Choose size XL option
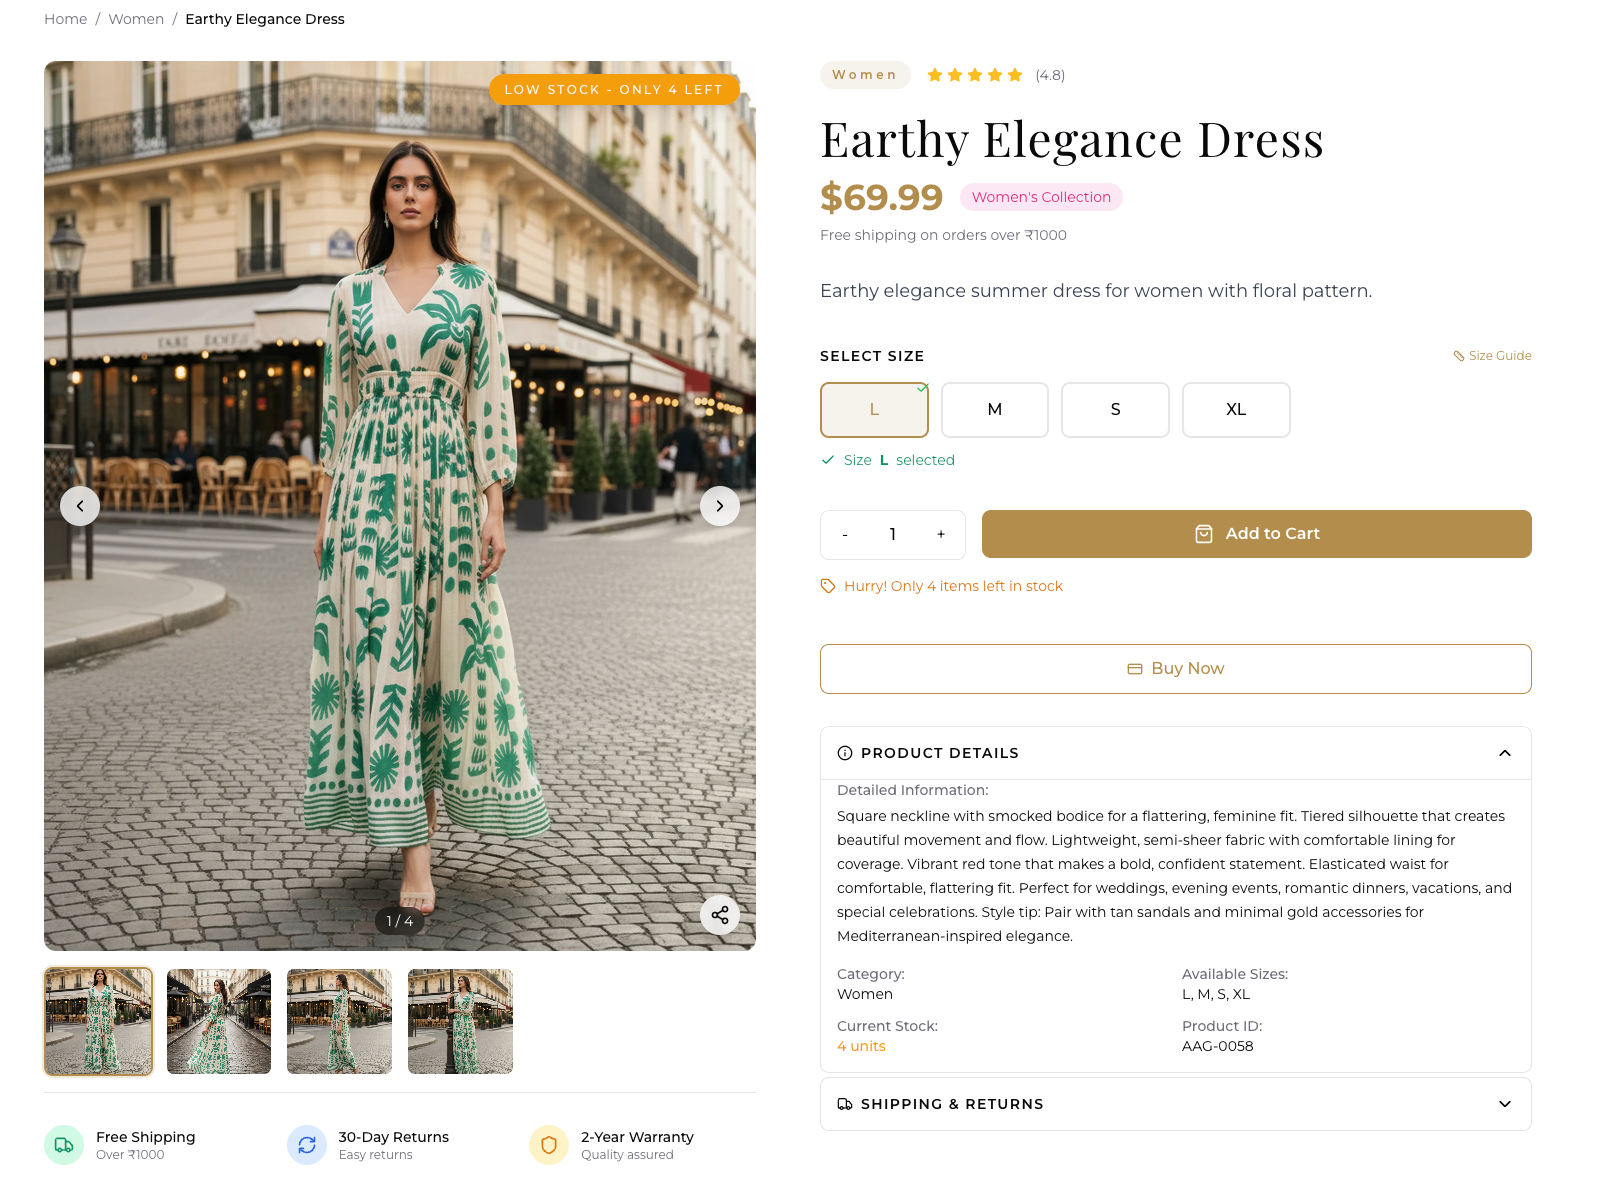This screenshot has height=1200, width=1622. [1236, 410]
